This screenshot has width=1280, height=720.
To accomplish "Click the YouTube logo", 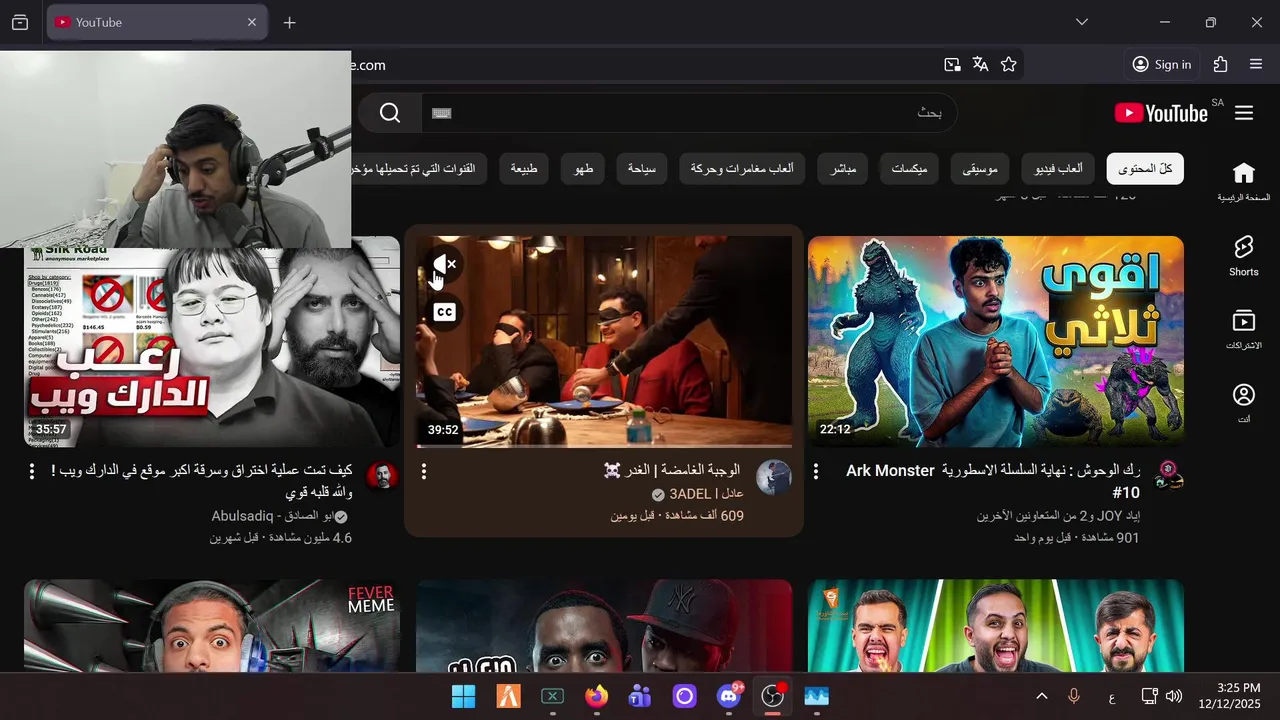I will click(x=1161, y=113).
